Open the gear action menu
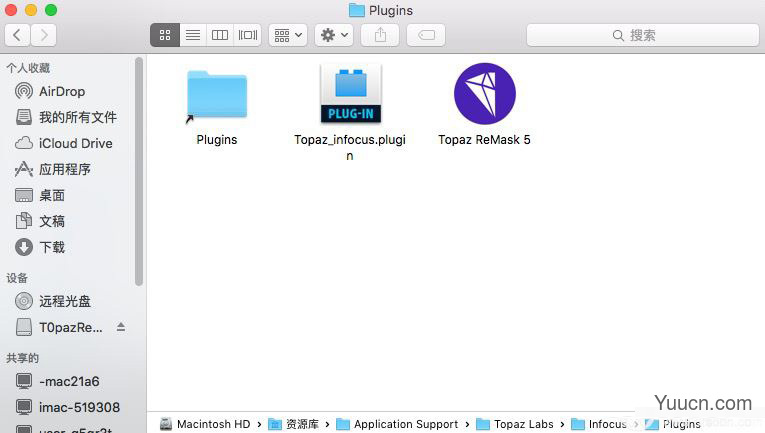765x433 pixels. [334, 35]
